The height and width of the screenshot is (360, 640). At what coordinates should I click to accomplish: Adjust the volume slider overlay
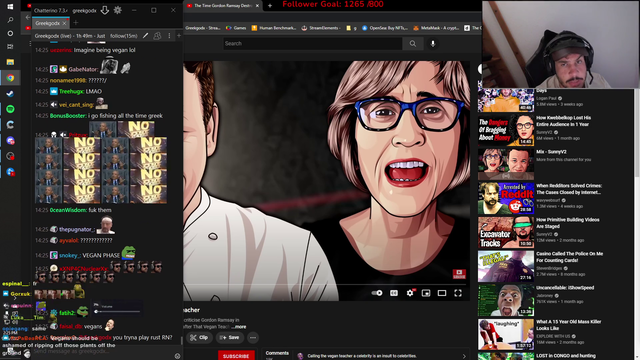click(x=118, y=312)
